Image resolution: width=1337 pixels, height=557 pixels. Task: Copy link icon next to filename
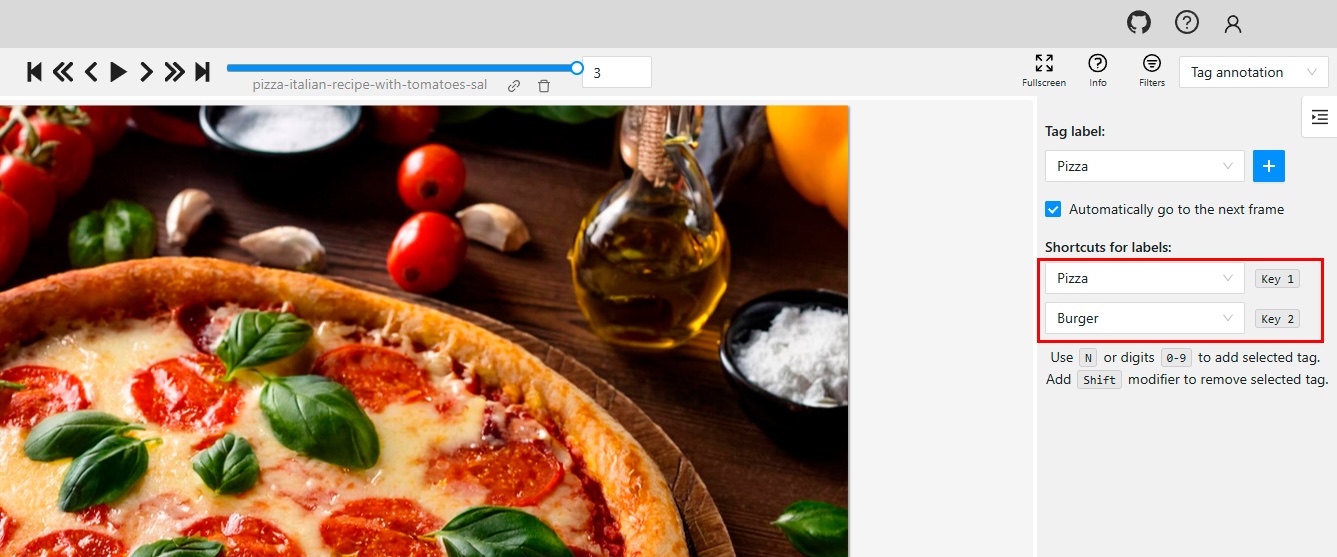point(514,86)
